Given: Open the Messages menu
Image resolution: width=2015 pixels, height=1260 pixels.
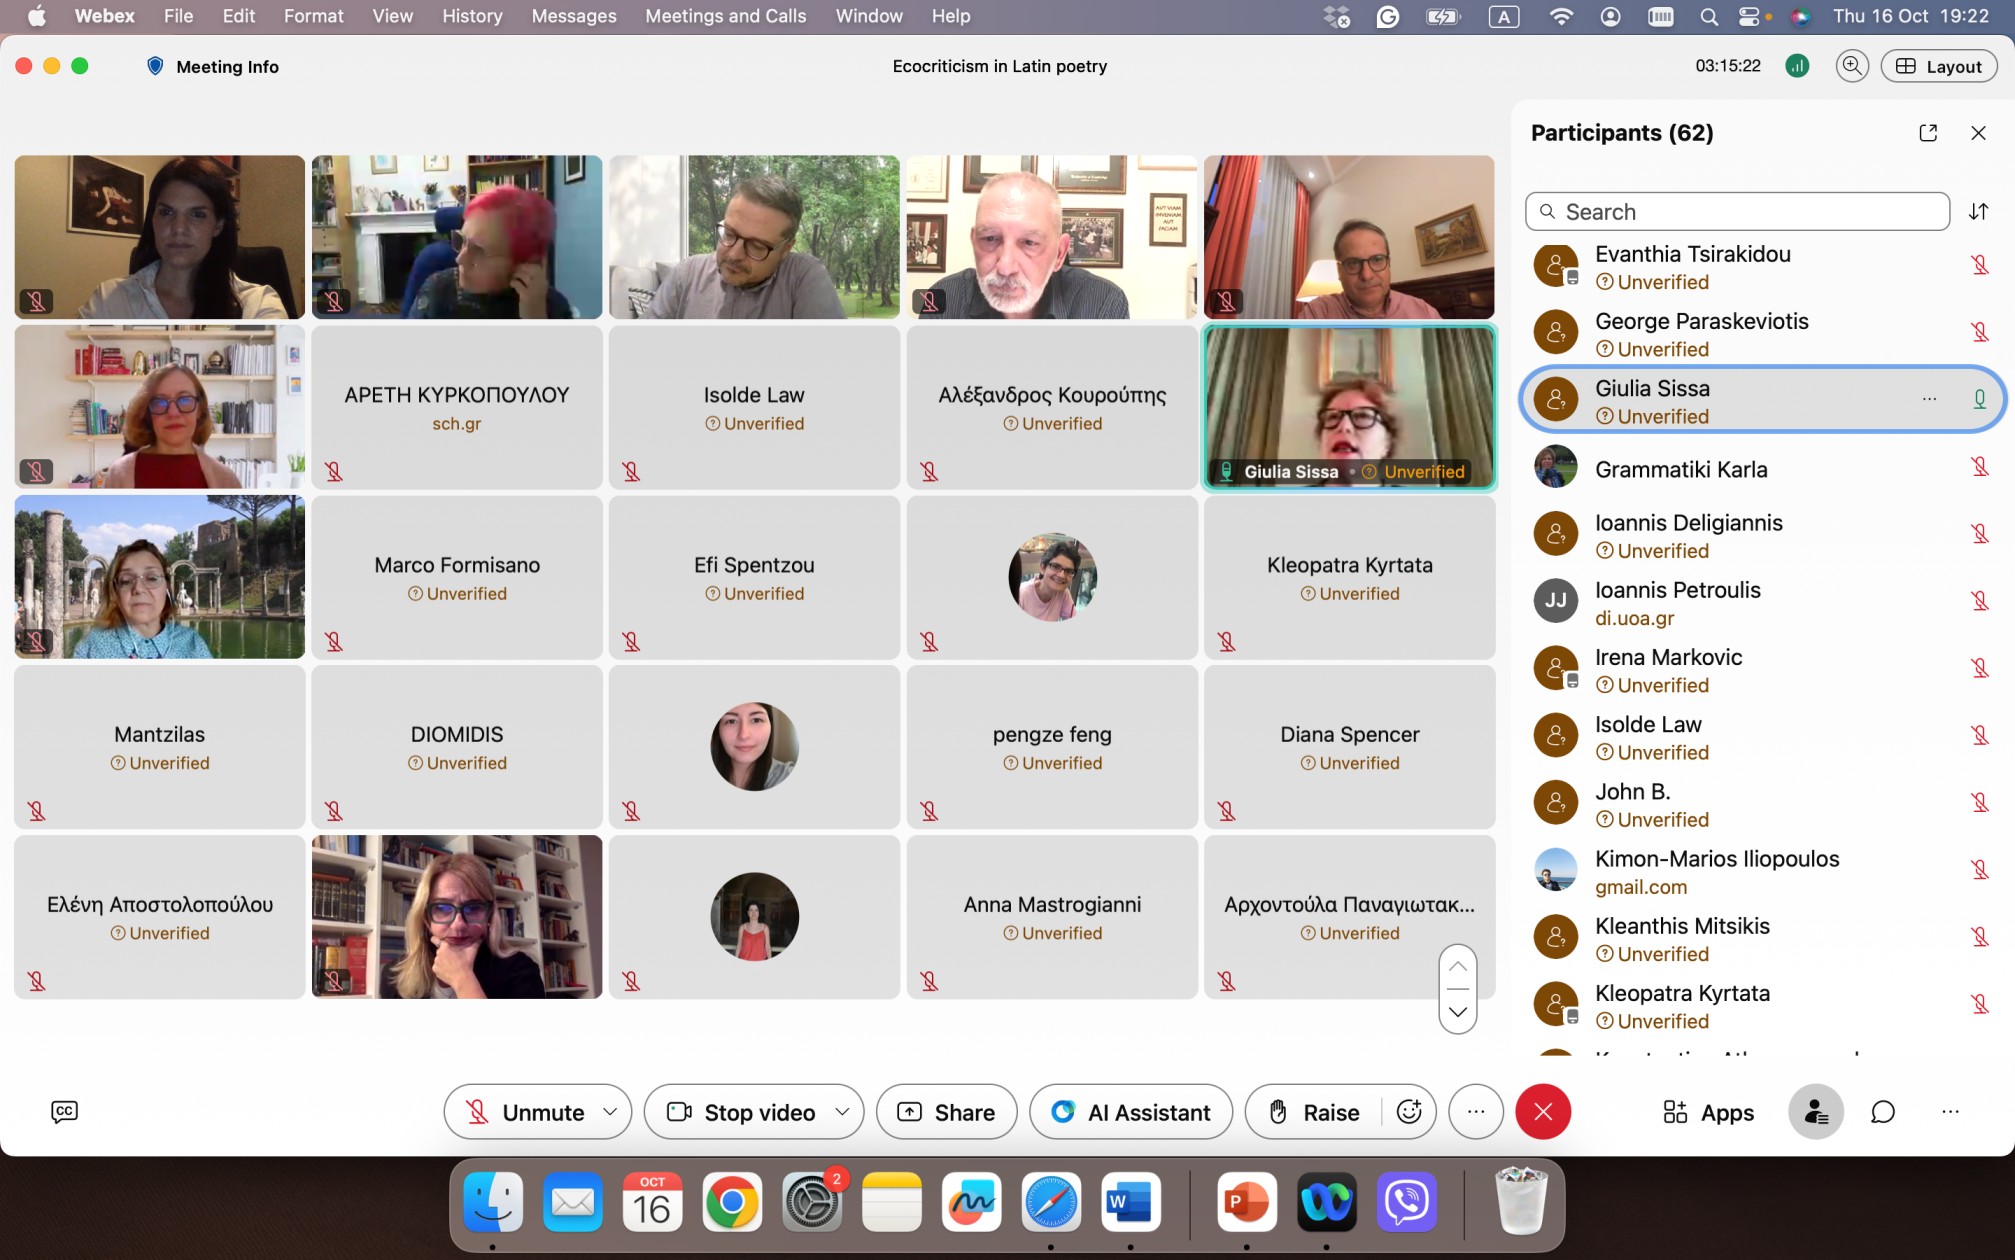Looking at the screenshot, I should 573,16.
